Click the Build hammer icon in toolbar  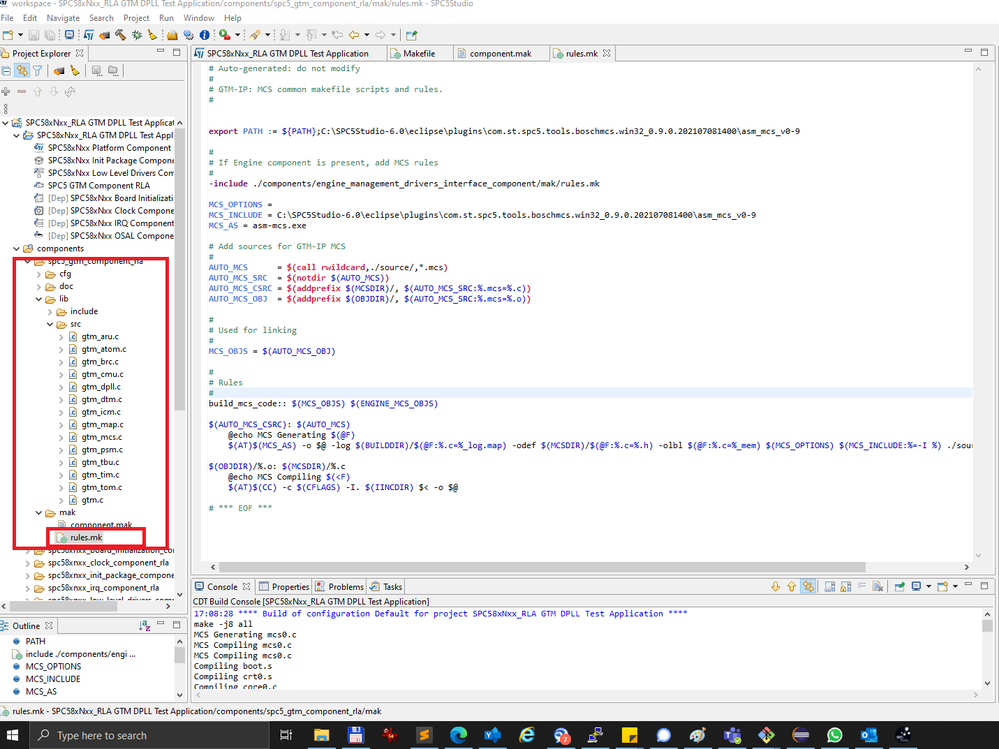pos(120,35)
